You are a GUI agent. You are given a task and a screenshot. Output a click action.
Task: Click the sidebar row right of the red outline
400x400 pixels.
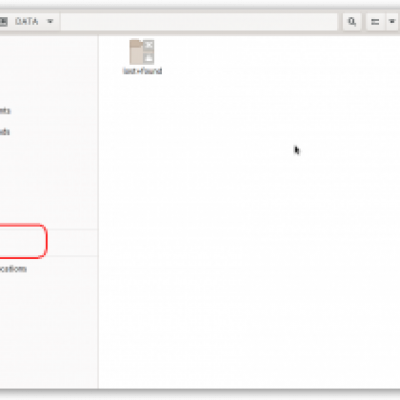pos(72,243)
